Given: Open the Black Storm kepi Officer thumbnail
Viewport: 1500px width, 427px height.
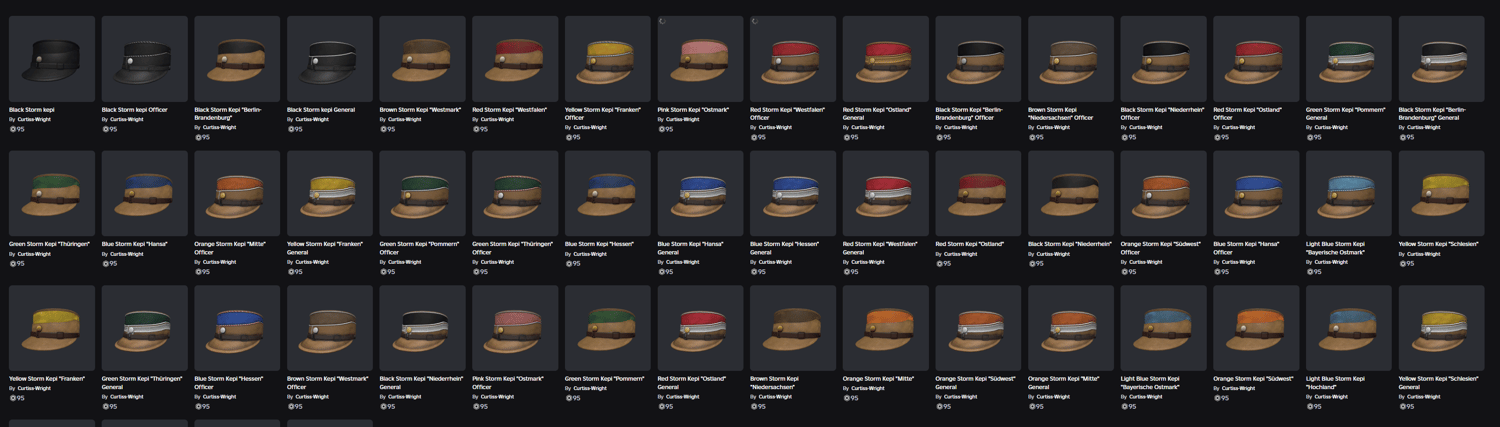Looking at the screenshot, I should tap(144, 58).
